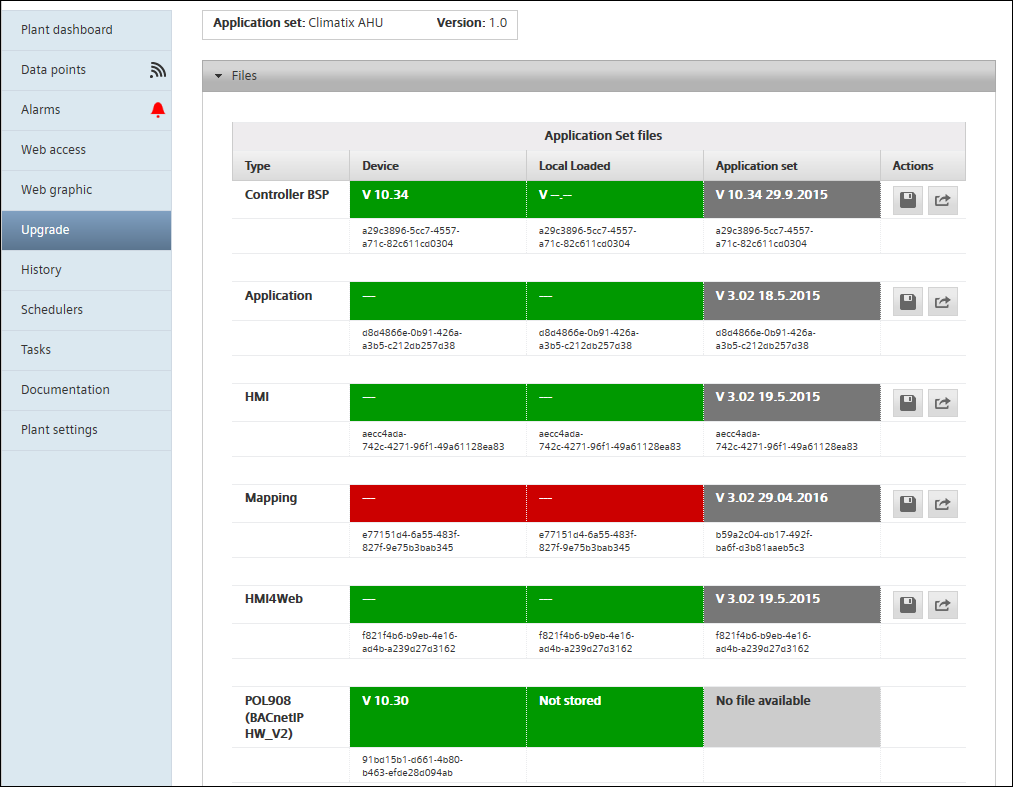Click POL908 device GUID 91bd15b1-d661-4b80
The height and width of the screenshot is (787, 1013).
point(412,766)
